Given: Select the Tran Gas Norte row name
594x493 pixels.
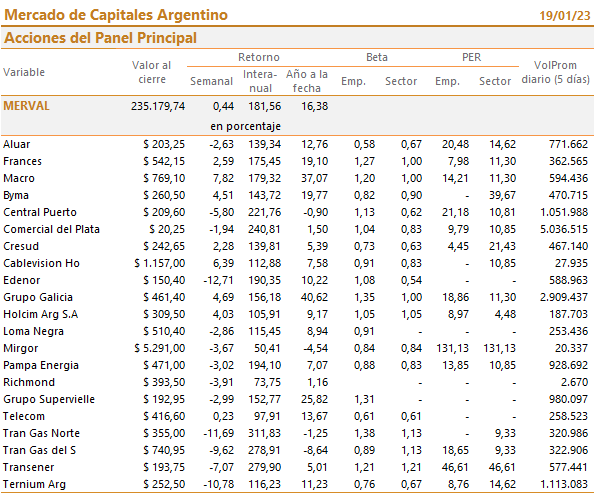Looking at the screenshot, I should pyautogui.click(x=41, y=434).
